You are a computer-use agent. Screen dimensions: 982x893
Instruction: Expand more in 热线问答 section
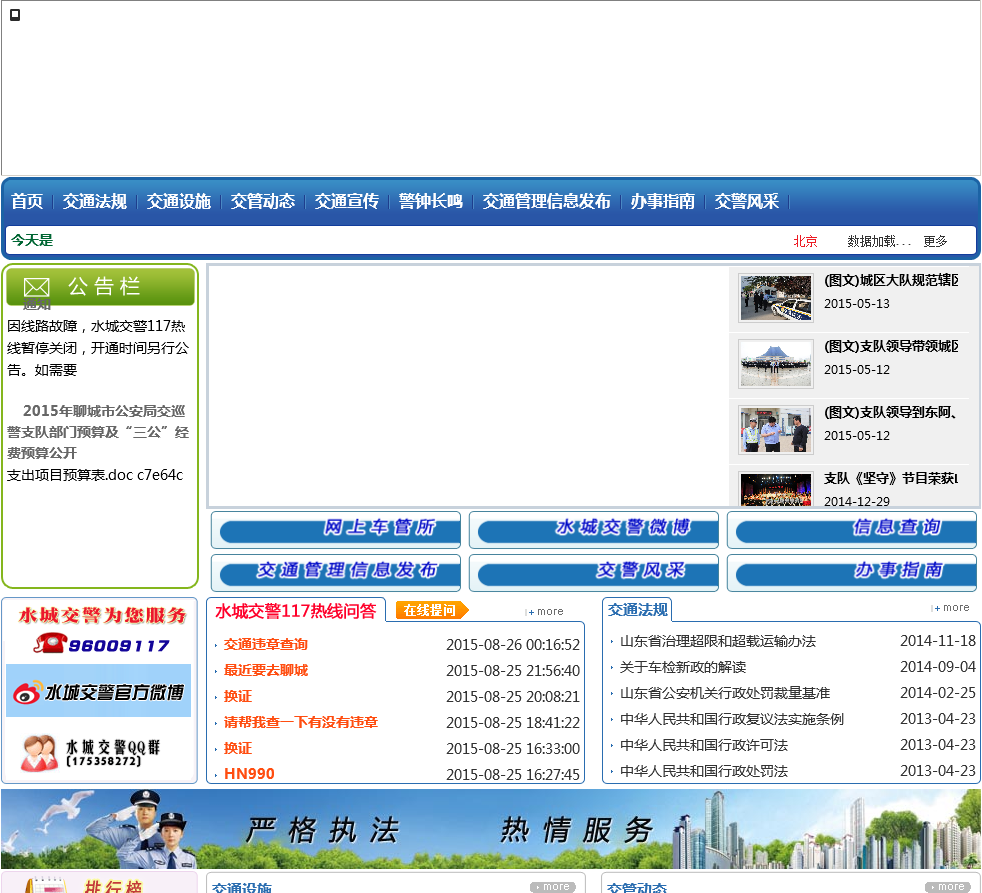[x=546, y=611]
